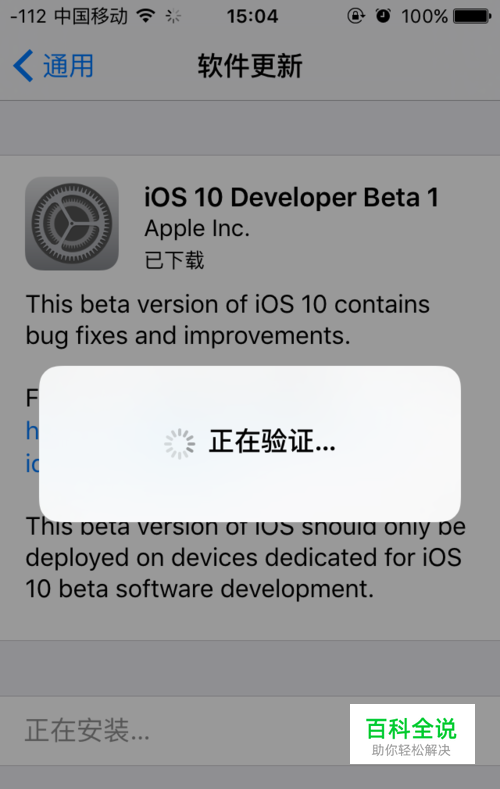Tap the verifying spinner in dialog
500x789 pixels.
(180, 444)
